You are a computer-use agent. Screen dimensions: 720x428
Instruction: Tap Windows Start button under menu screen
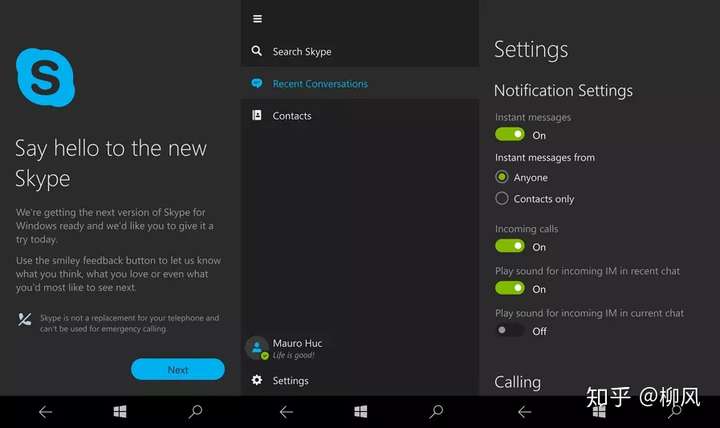(360, 412)
